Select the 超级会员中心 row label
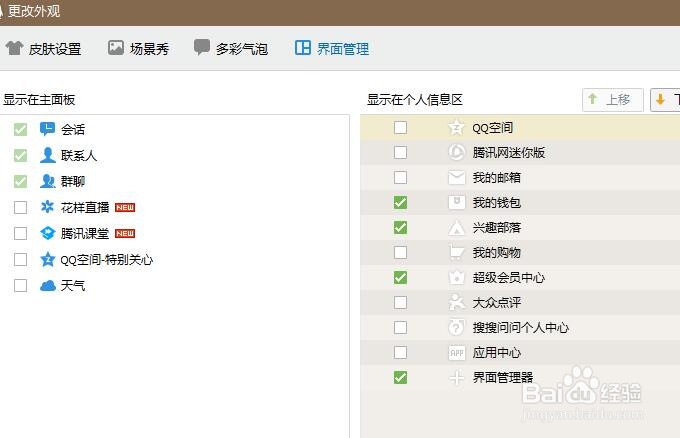Image resolution: width=680 pixels, height=438 pixels. point(509,277)
